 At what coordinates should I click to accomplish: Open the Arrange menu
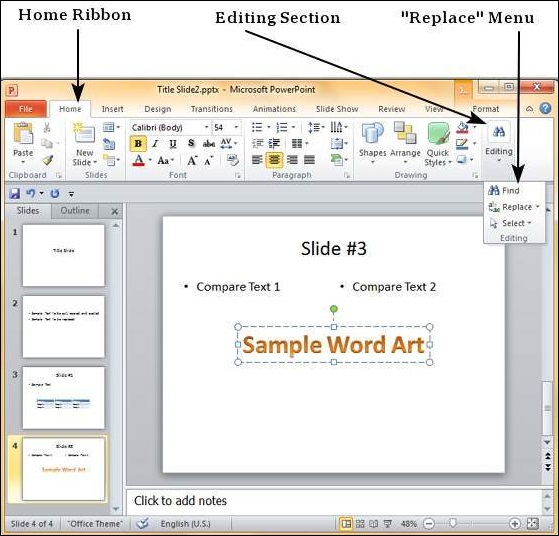(x=405, y=143)
